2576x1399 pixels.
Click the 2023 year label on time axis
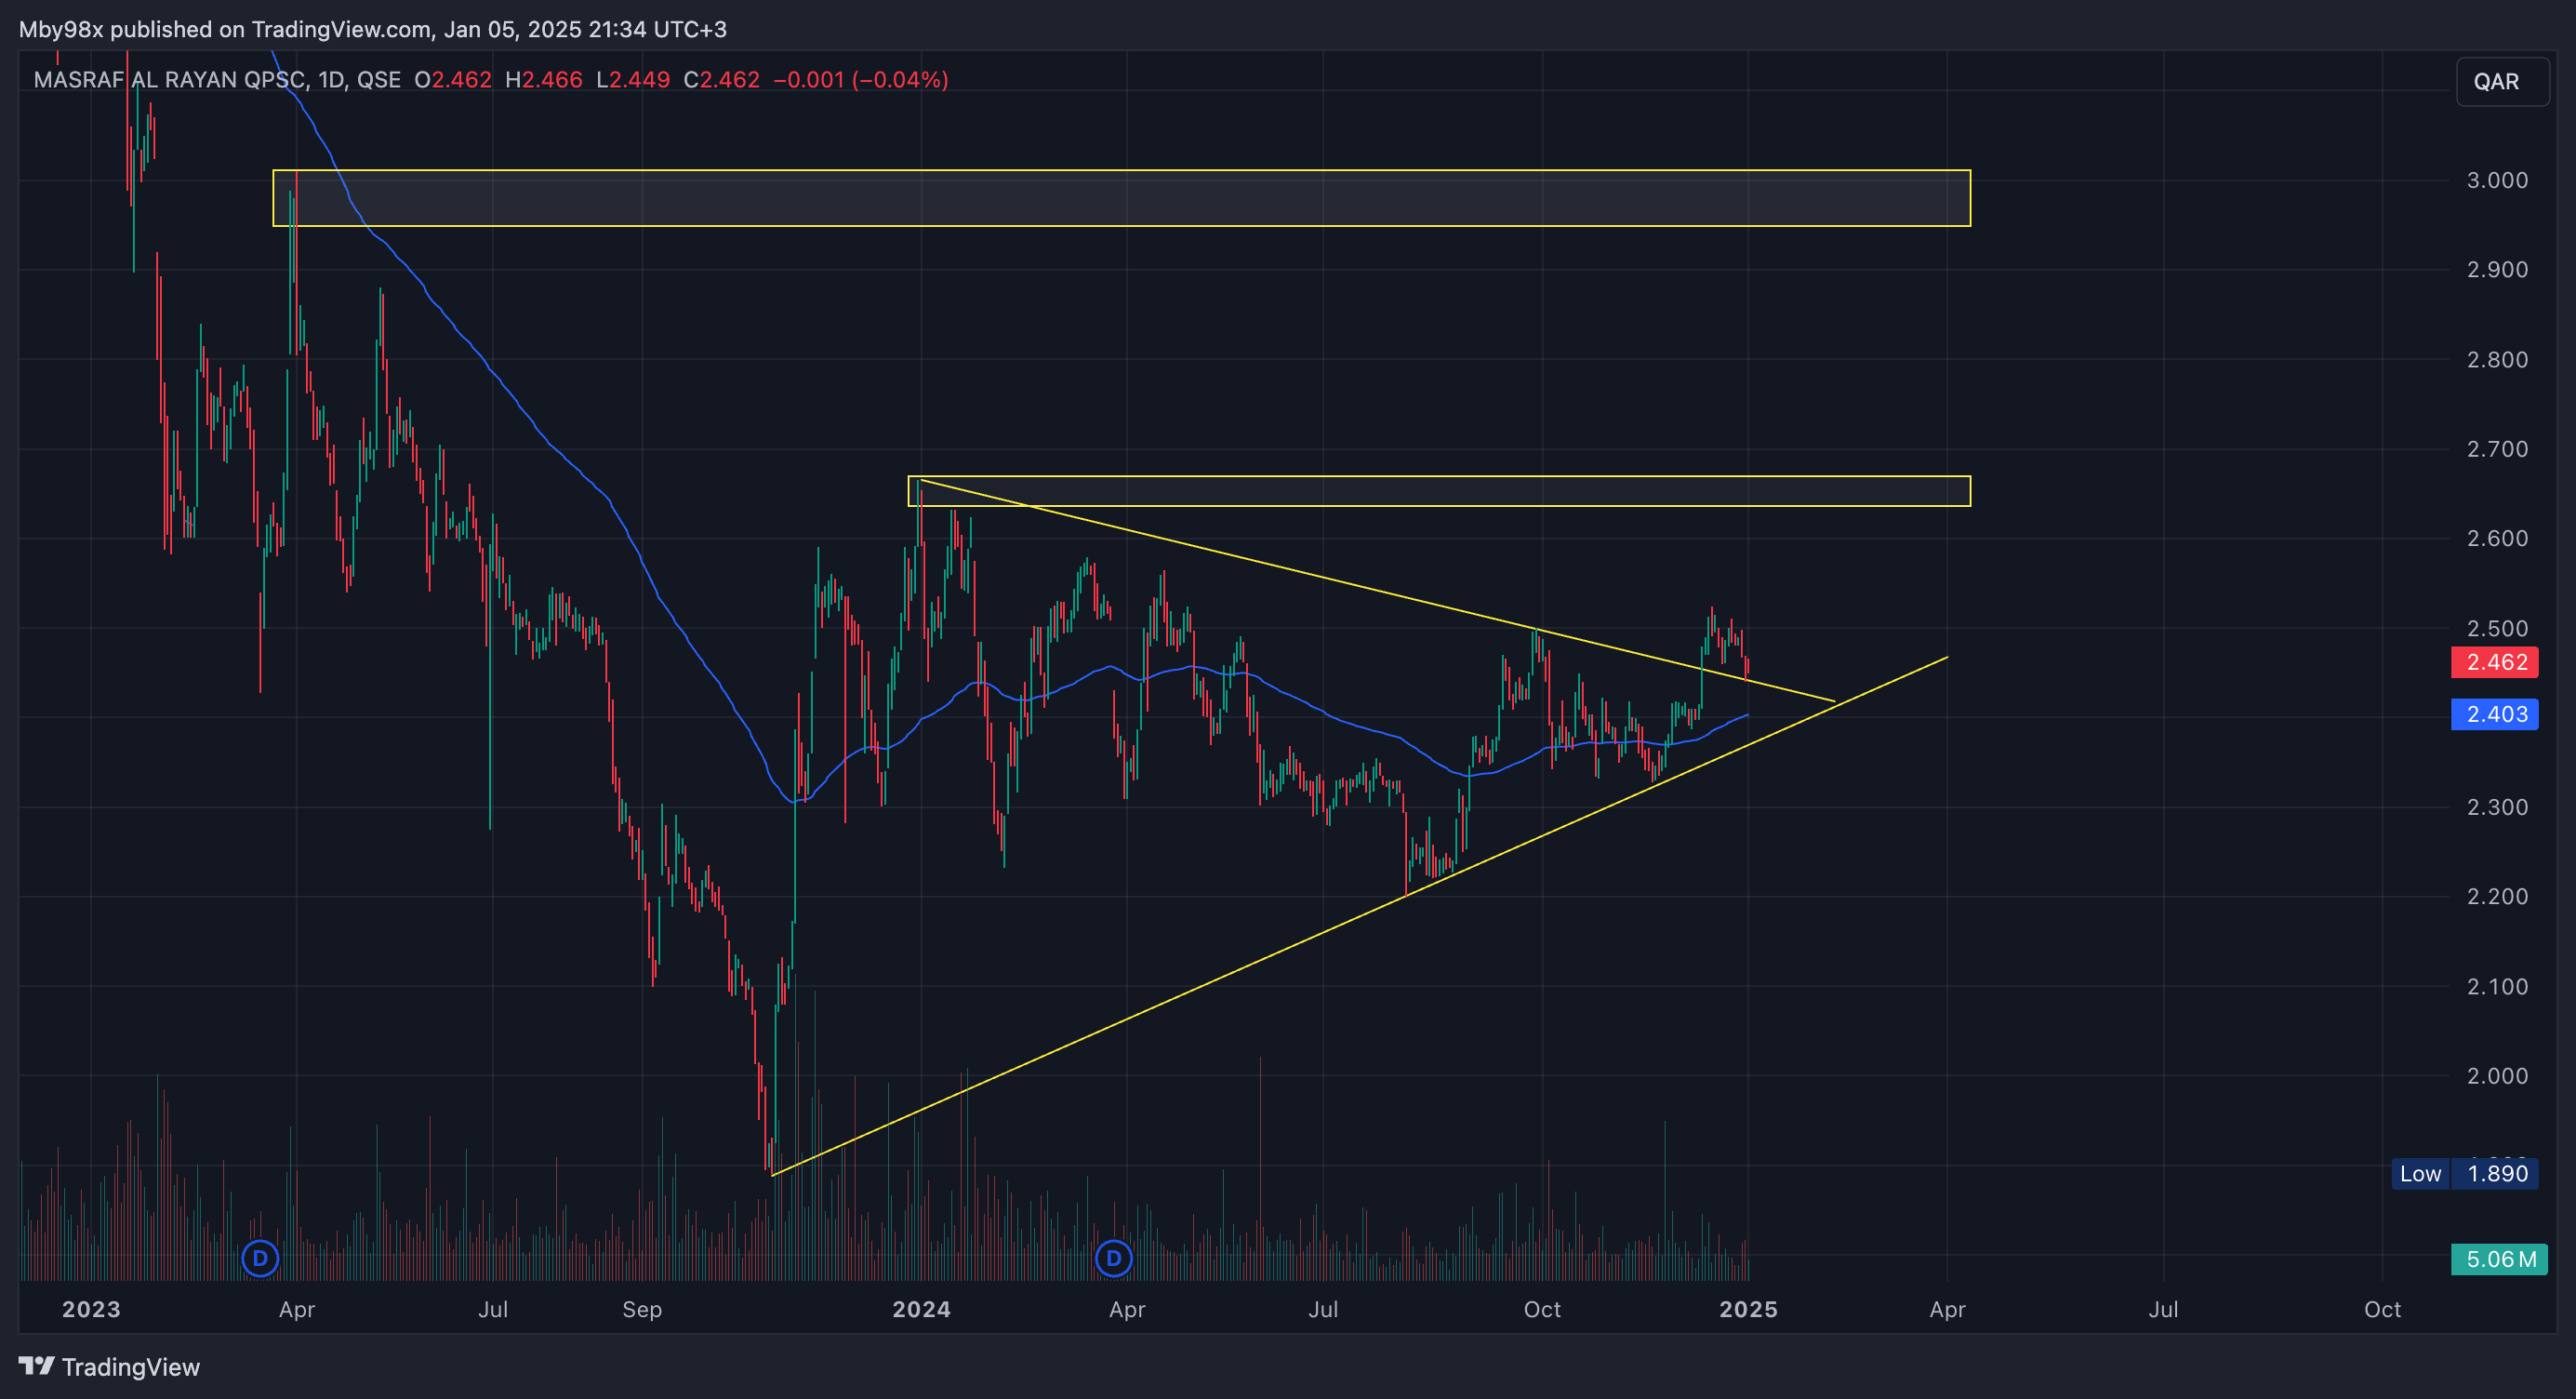click(x=91, y=1309)
